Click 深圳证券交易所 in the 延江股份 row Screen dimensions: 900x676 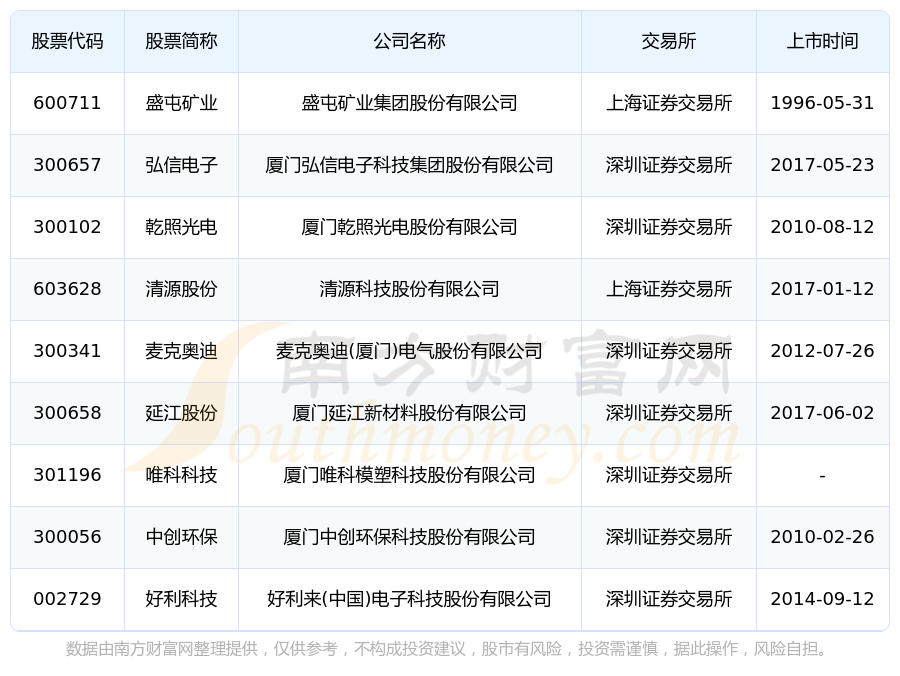coord(669,413)
